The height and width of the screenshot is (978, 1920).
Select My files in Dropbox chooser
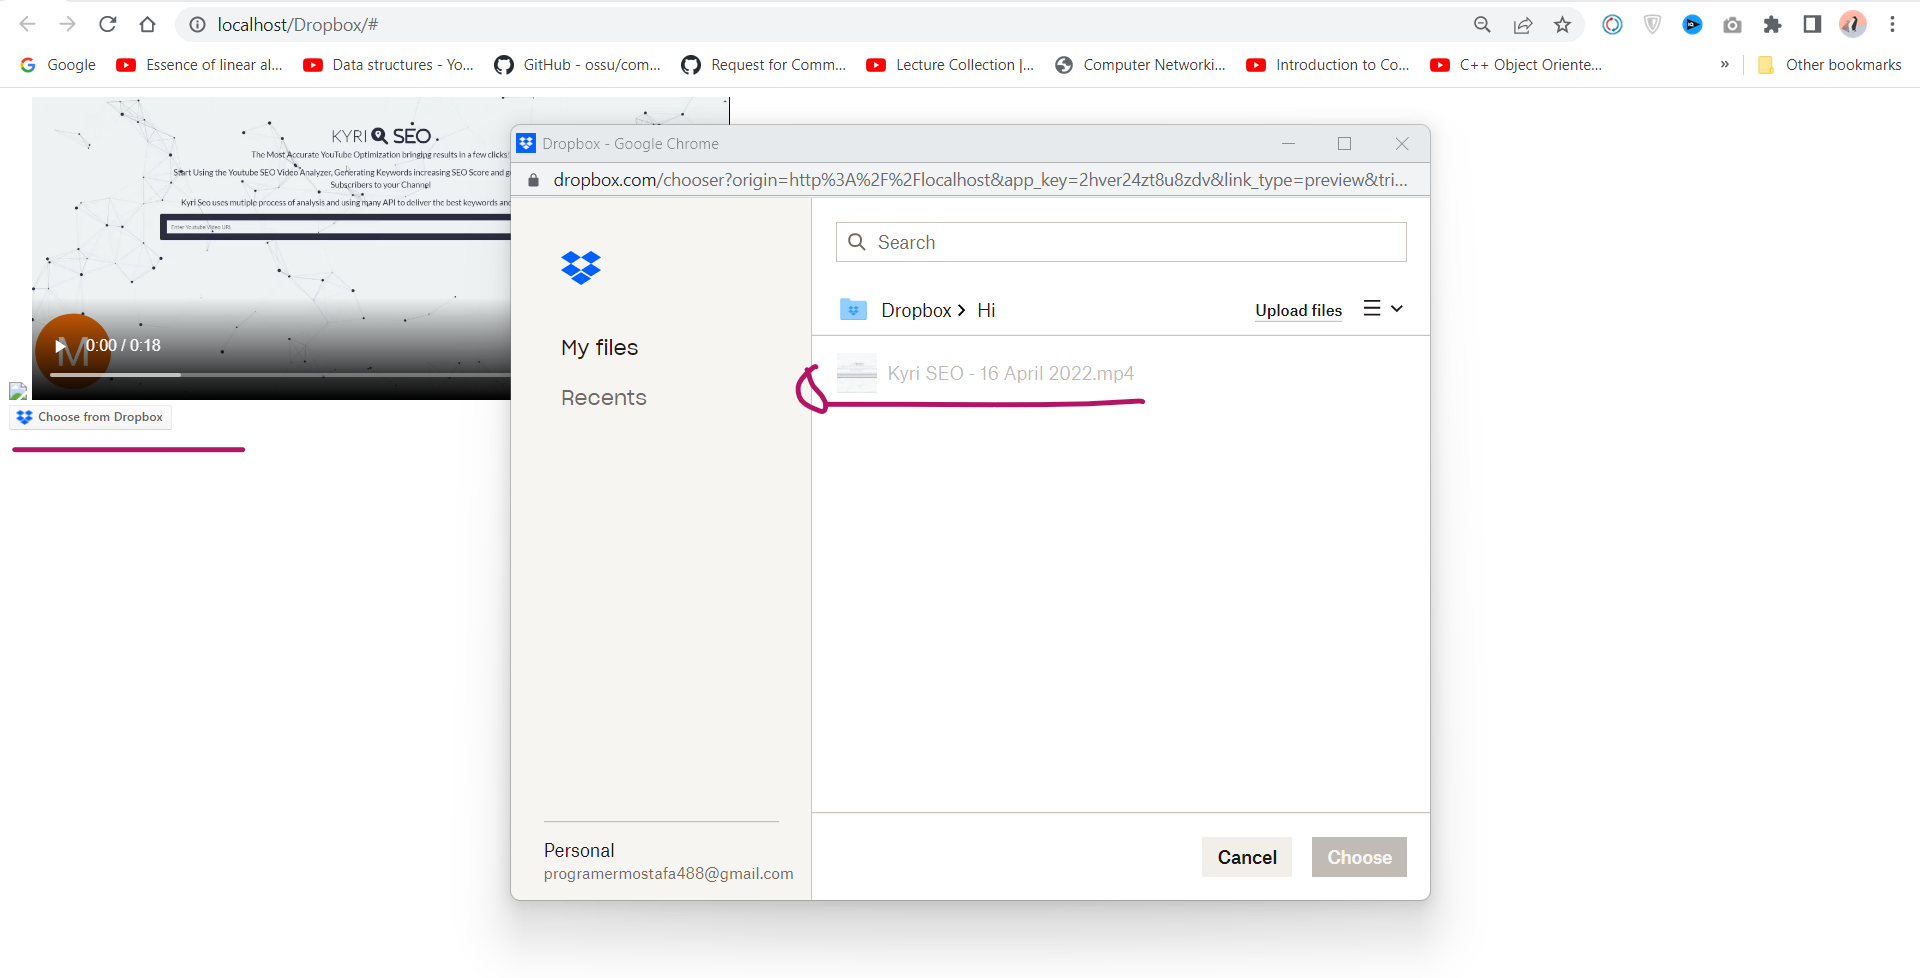click(599, 347)
